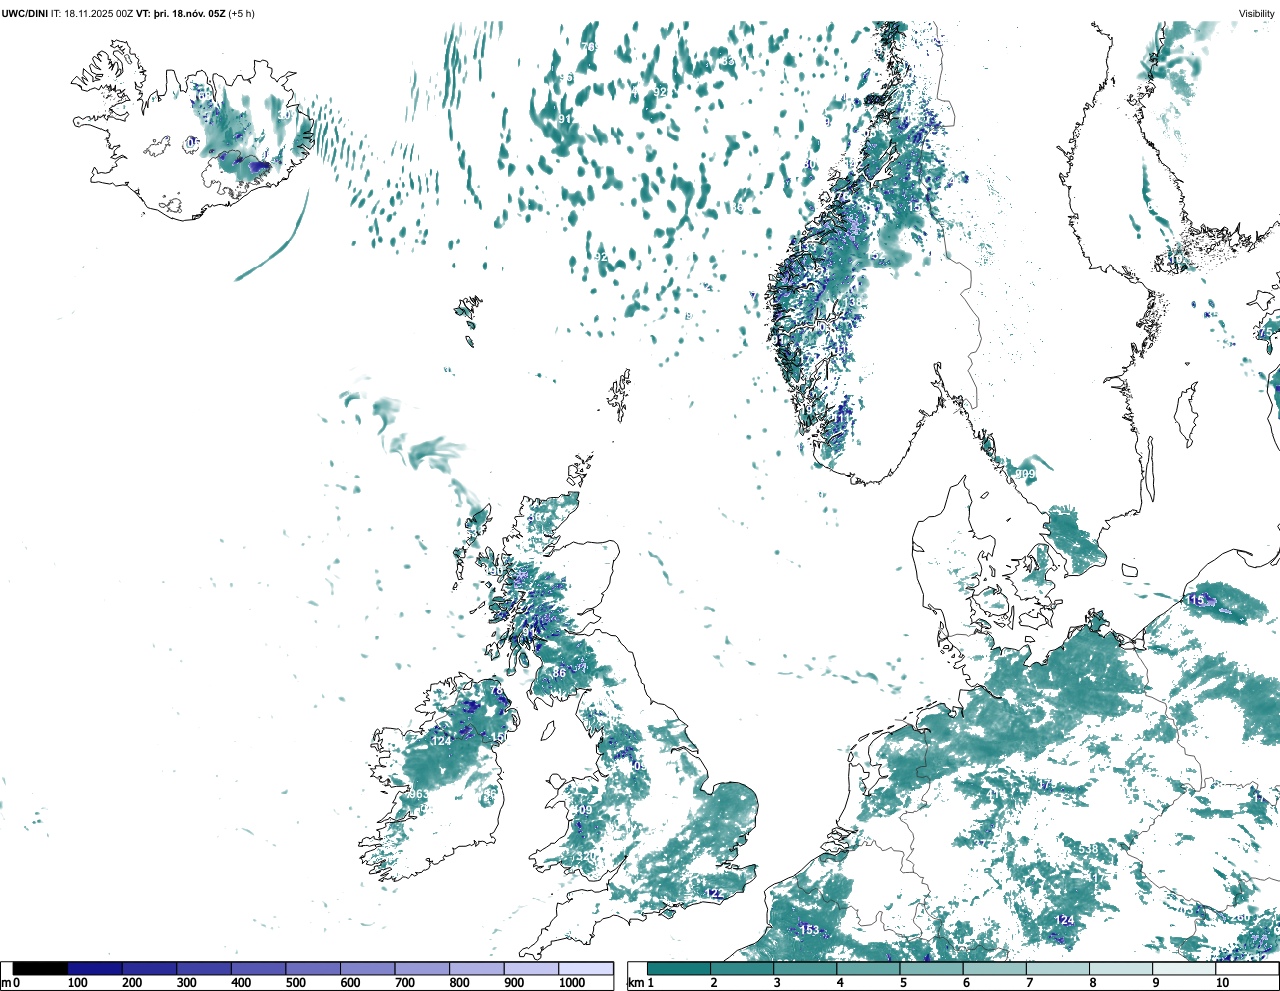Click the '115' visibility value near the Baltic coast
The height and width of the screenshot is (991, 1280).
tap(1195, 600)
